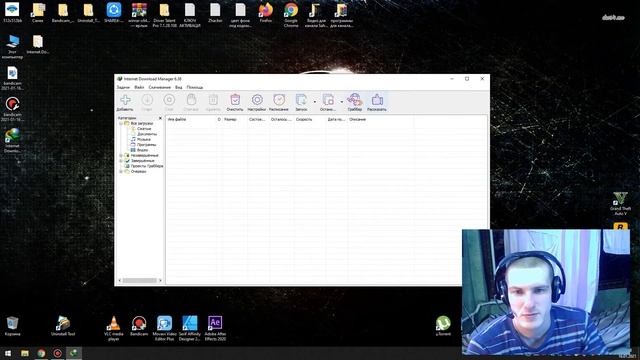Click the Останов. queue stop icon

(x=328, y=102)
